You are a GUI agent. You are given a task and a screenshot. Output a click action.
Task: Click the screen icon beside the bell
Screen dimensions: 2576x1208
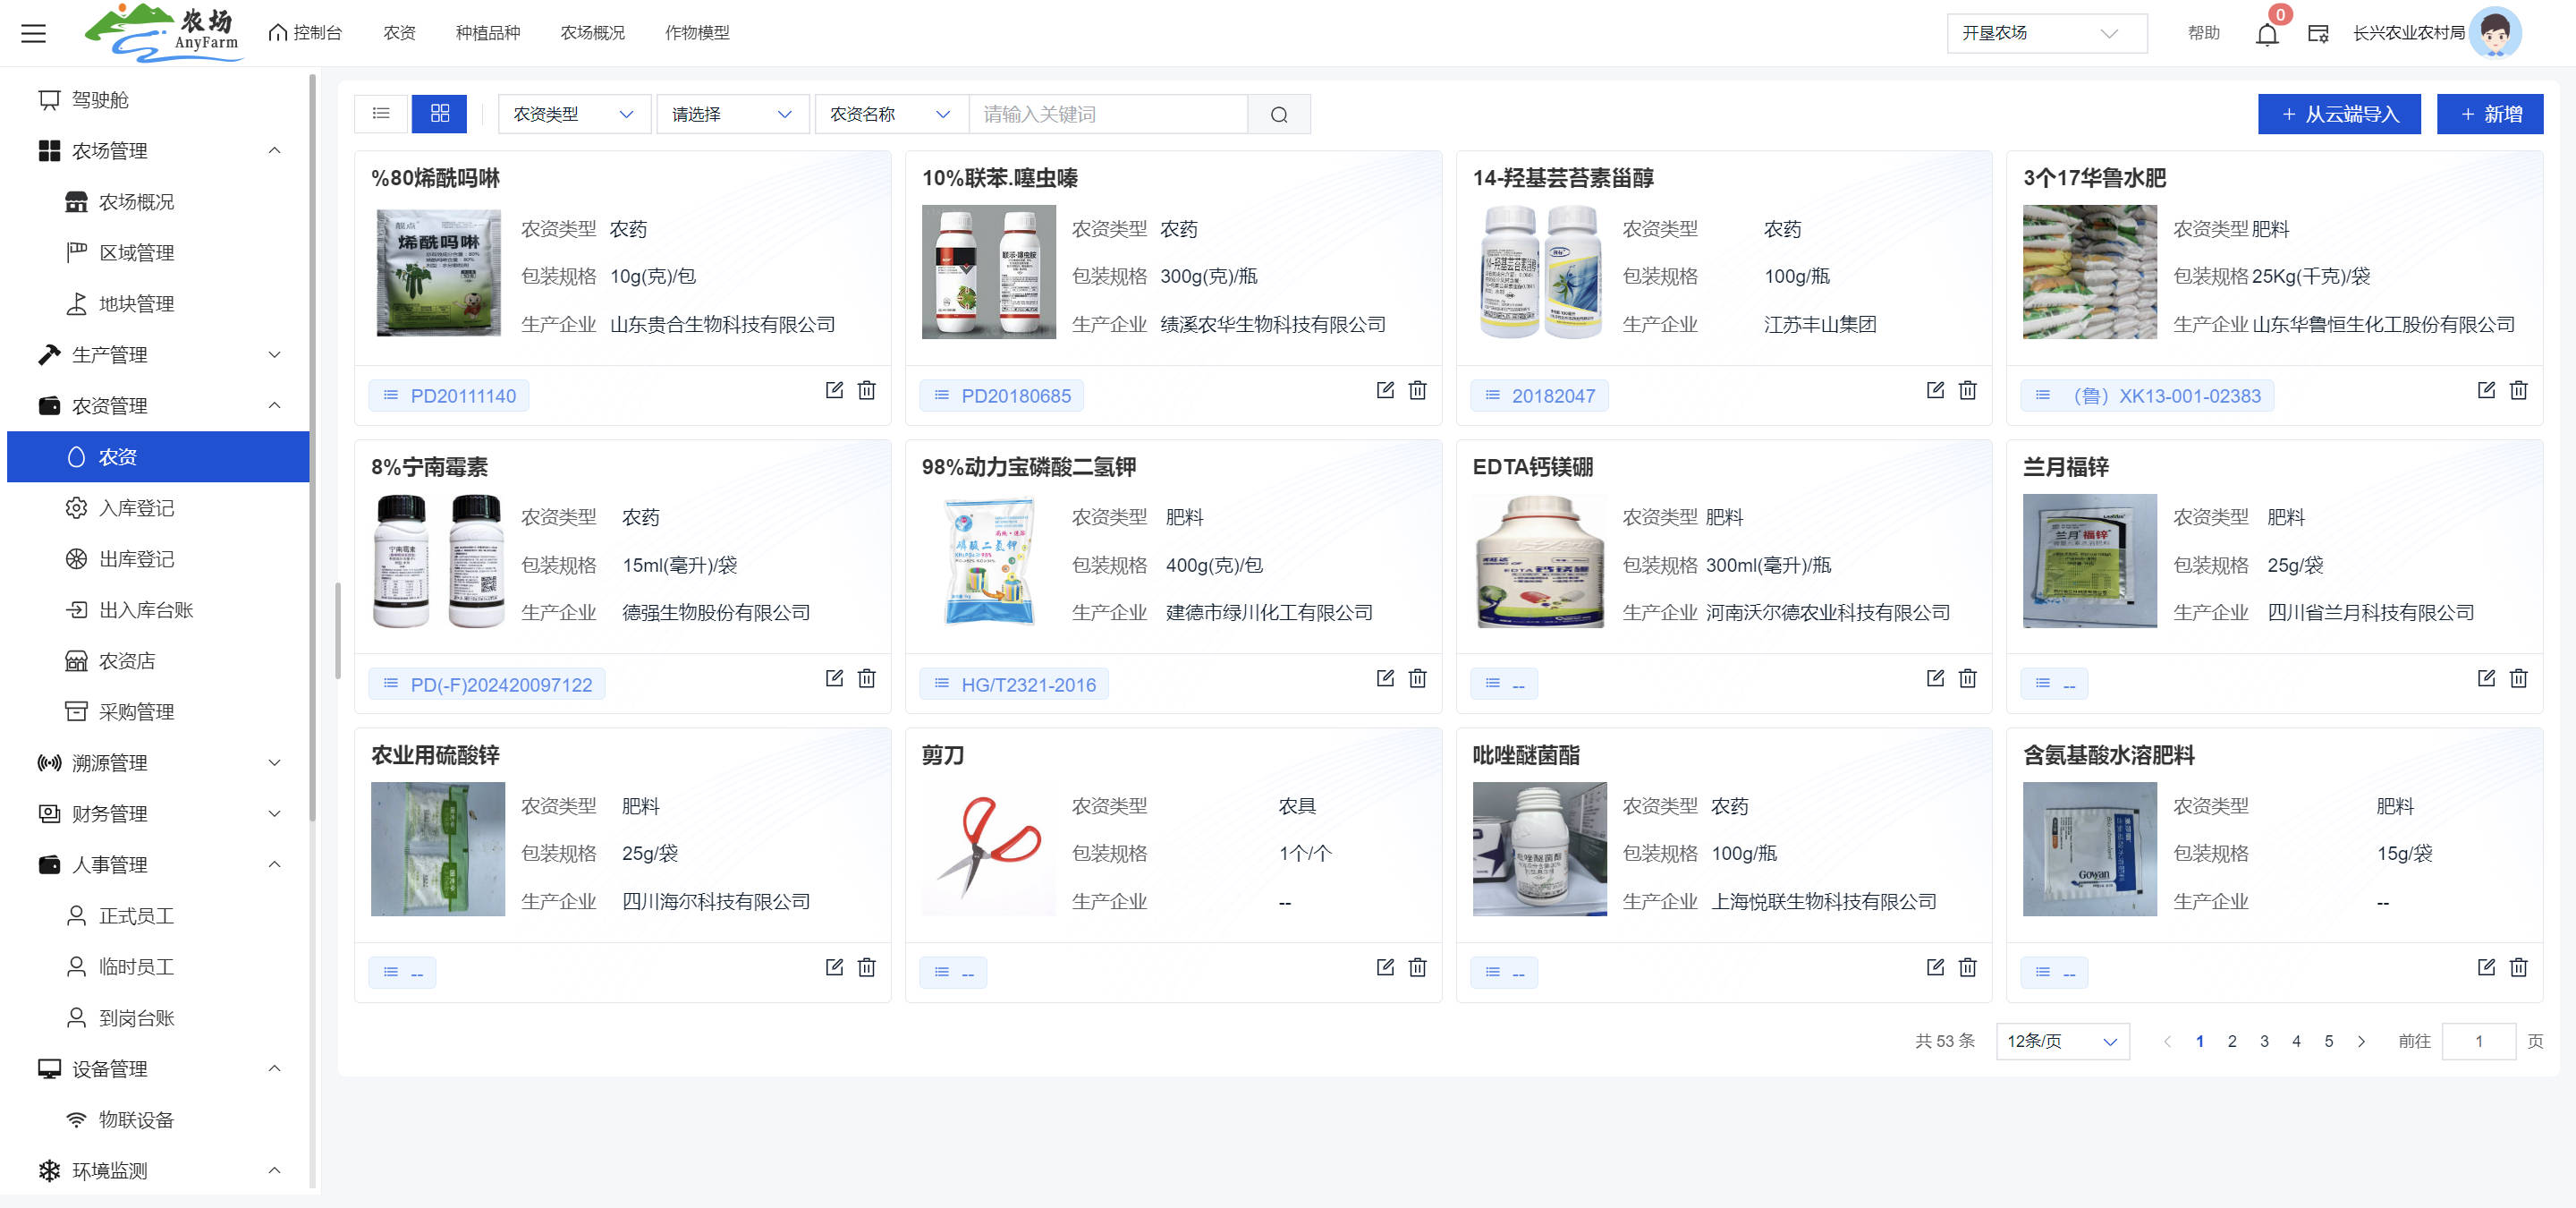tap(2317, 34)
